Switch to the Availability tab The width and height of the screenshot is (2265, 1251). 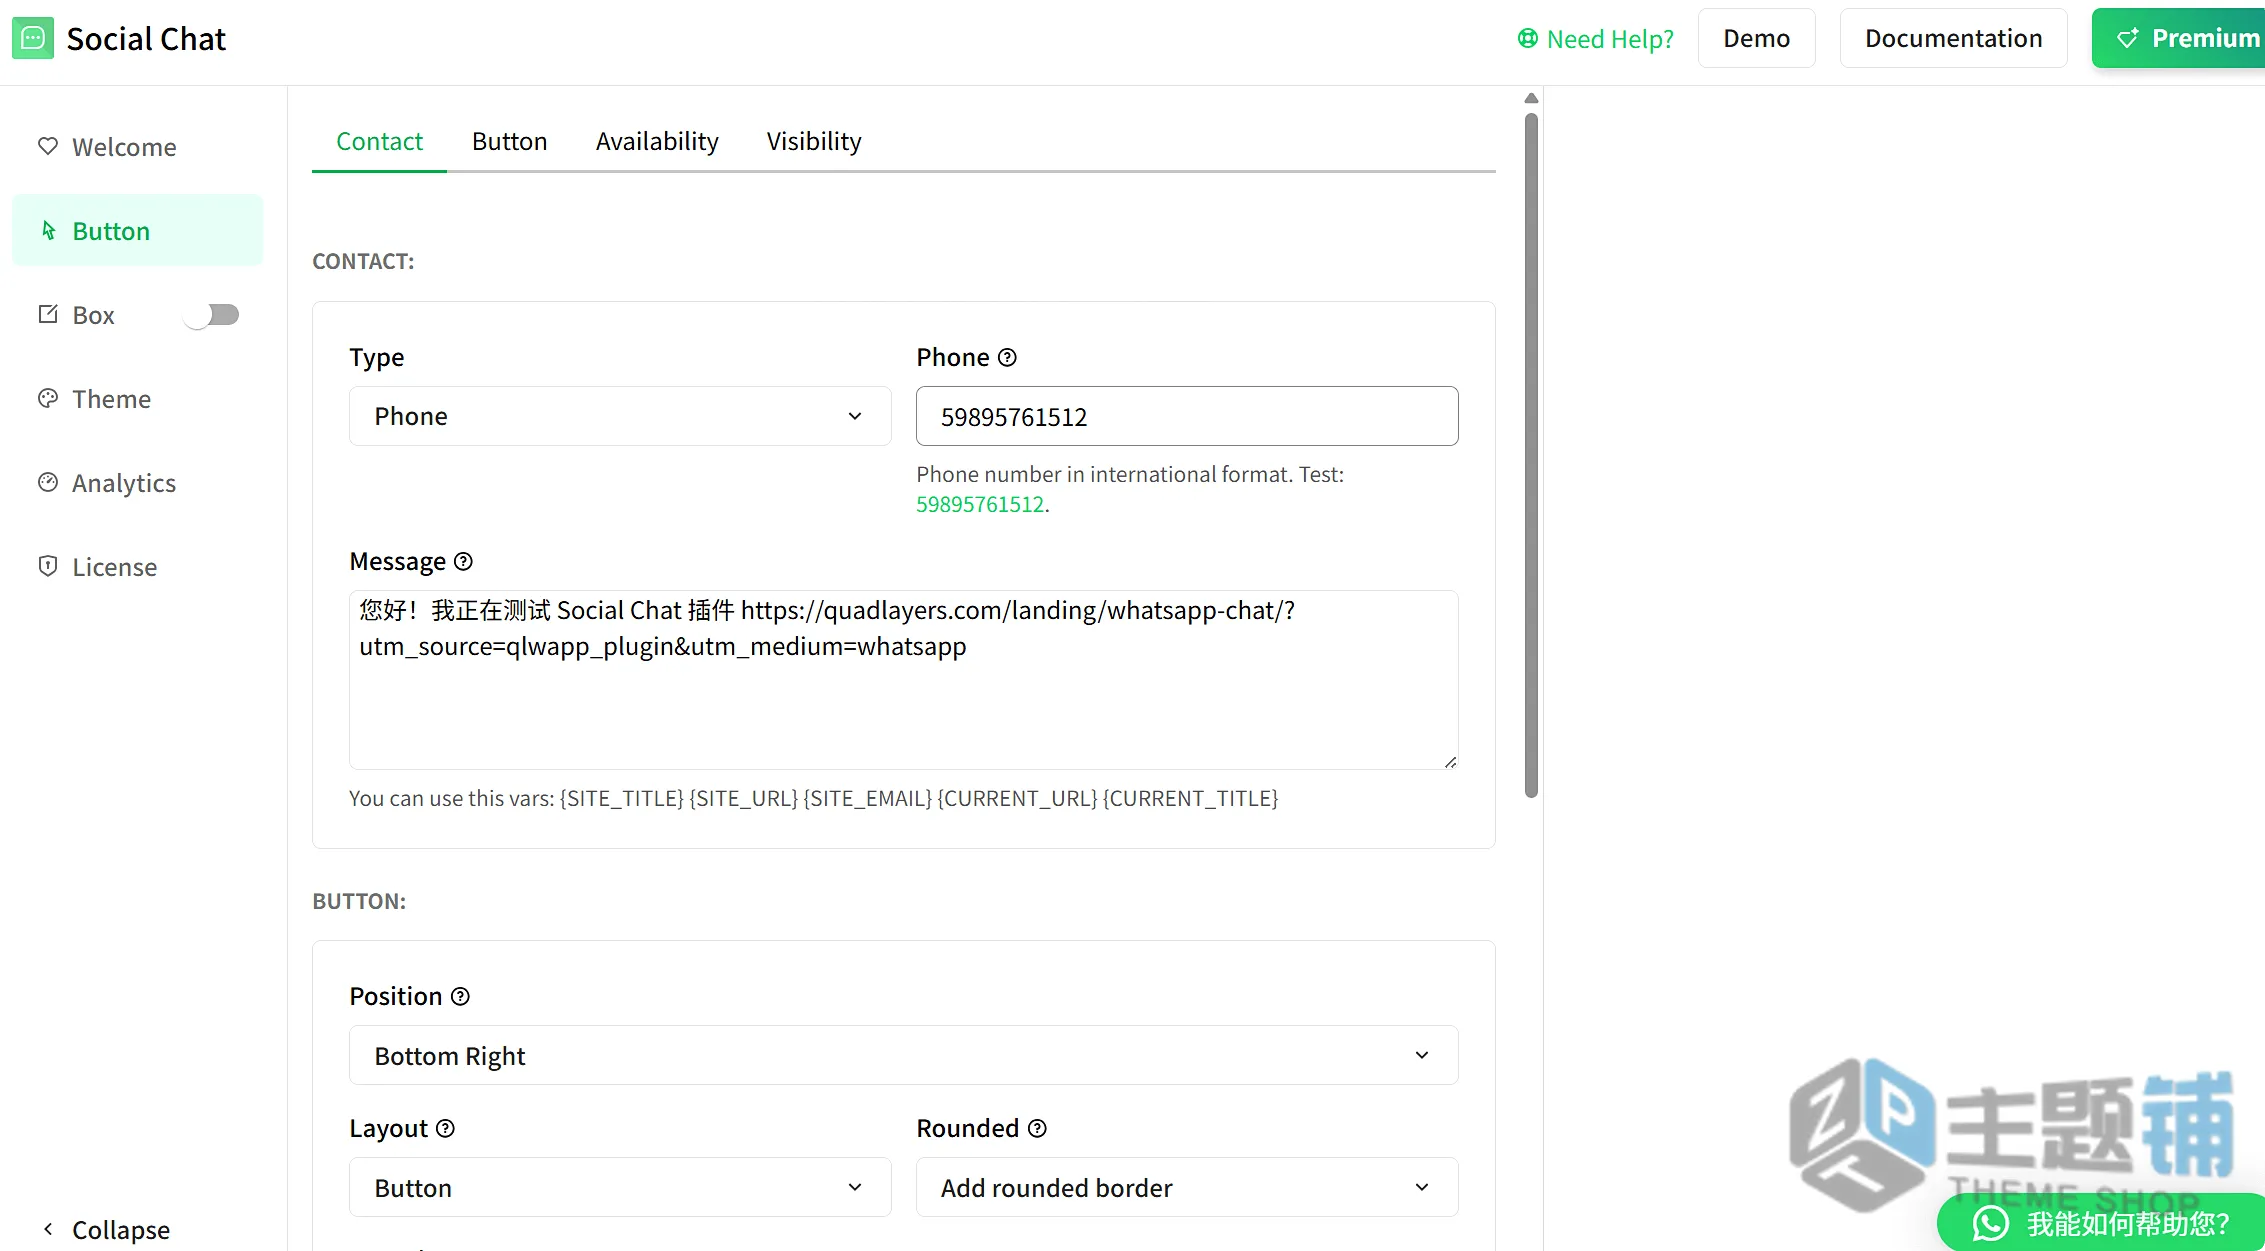coord(657,141)
